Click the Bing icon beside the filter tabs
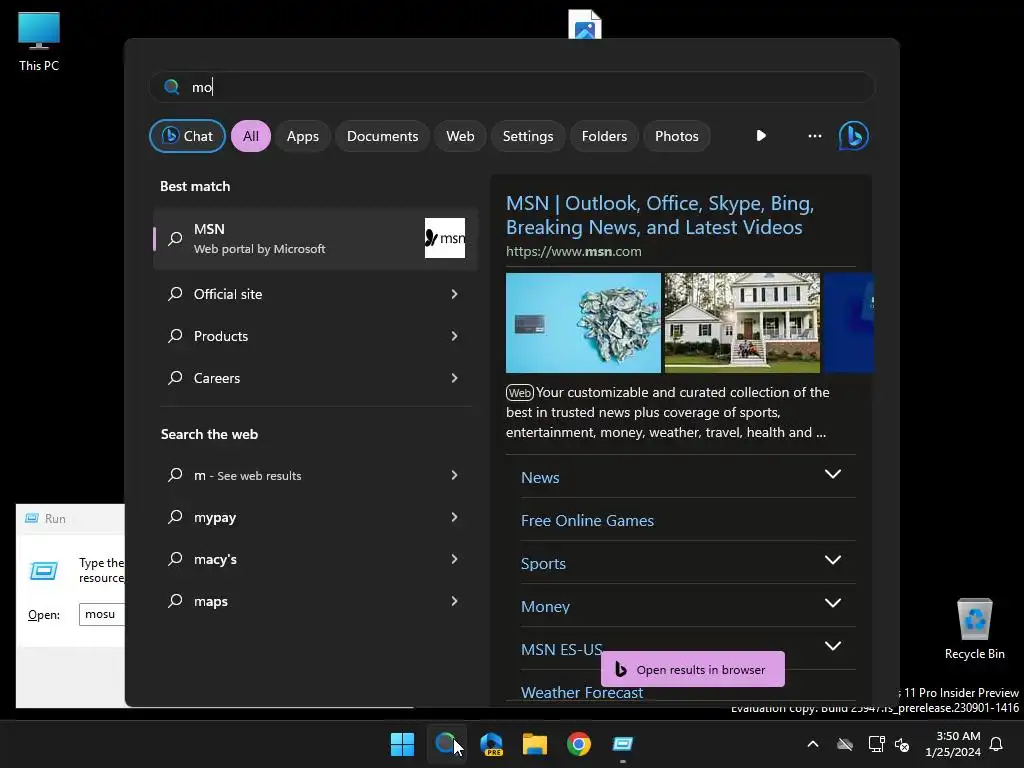 (x=854, y=136)
